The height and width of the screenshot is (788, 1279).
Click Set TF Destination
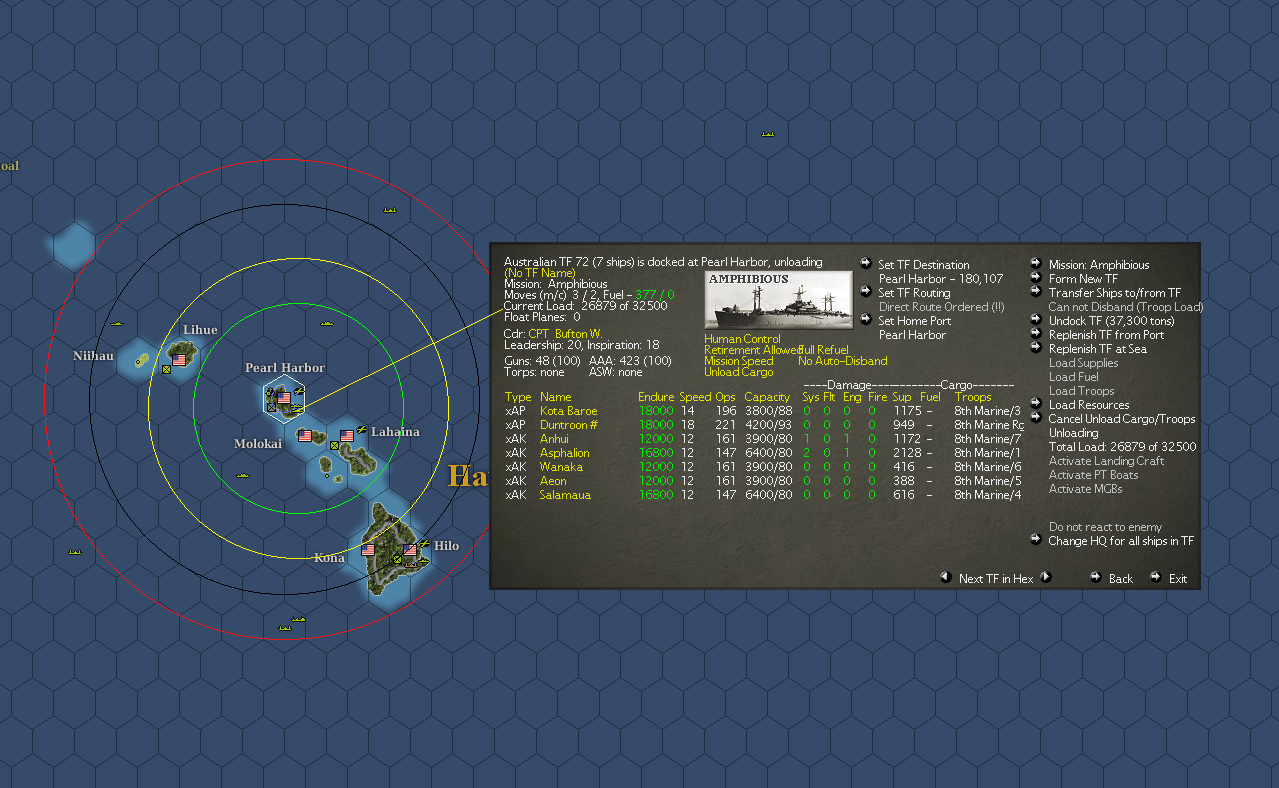(924, 265)
